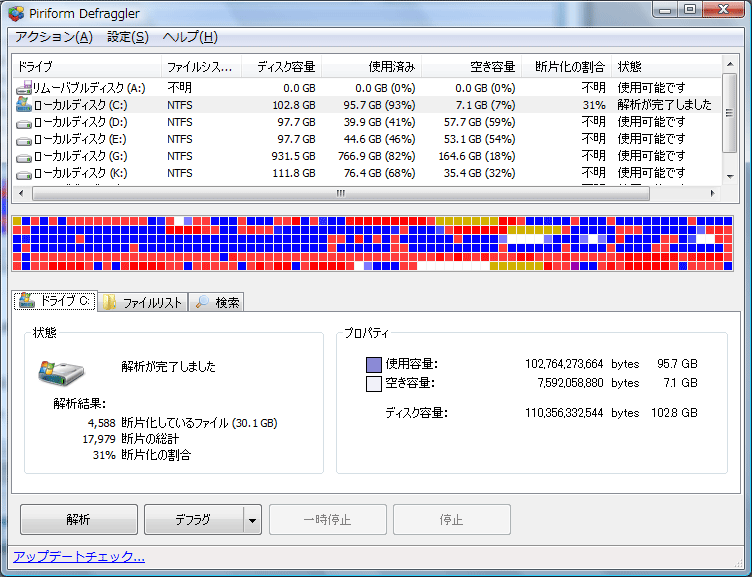752x577 pixels.
Task: Click the horizontal scrollbar left arrow
Action: pos(21,193)
